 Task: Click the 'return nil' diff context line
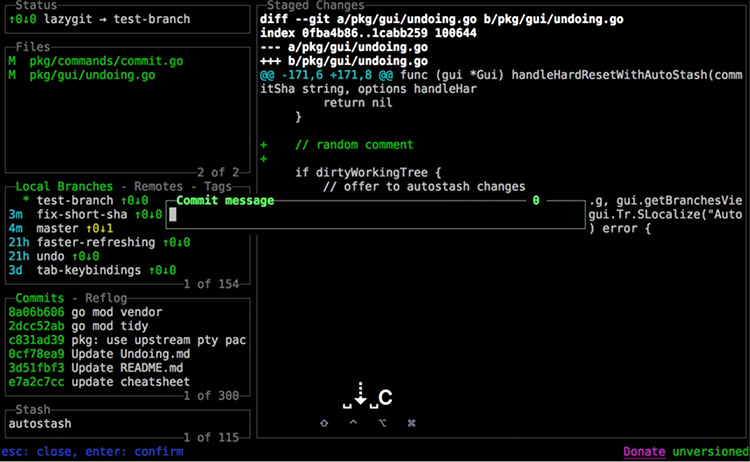tap(357, 103)
